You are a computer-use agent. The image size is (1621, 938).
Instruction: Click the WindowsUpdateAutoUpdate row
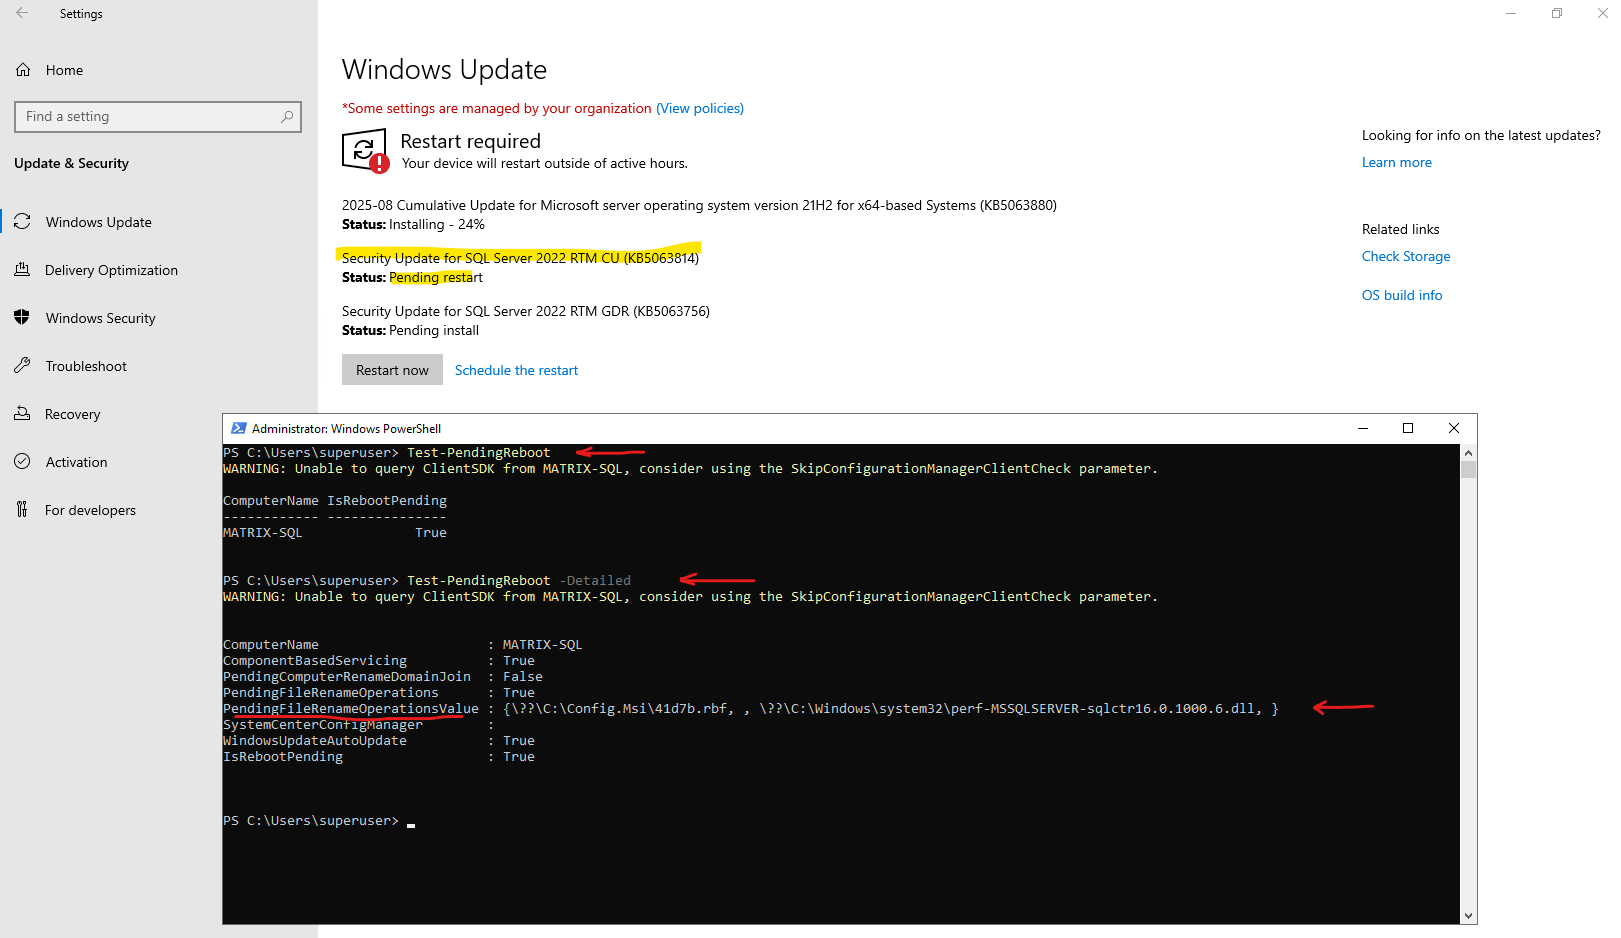click(x=379, y=741)
